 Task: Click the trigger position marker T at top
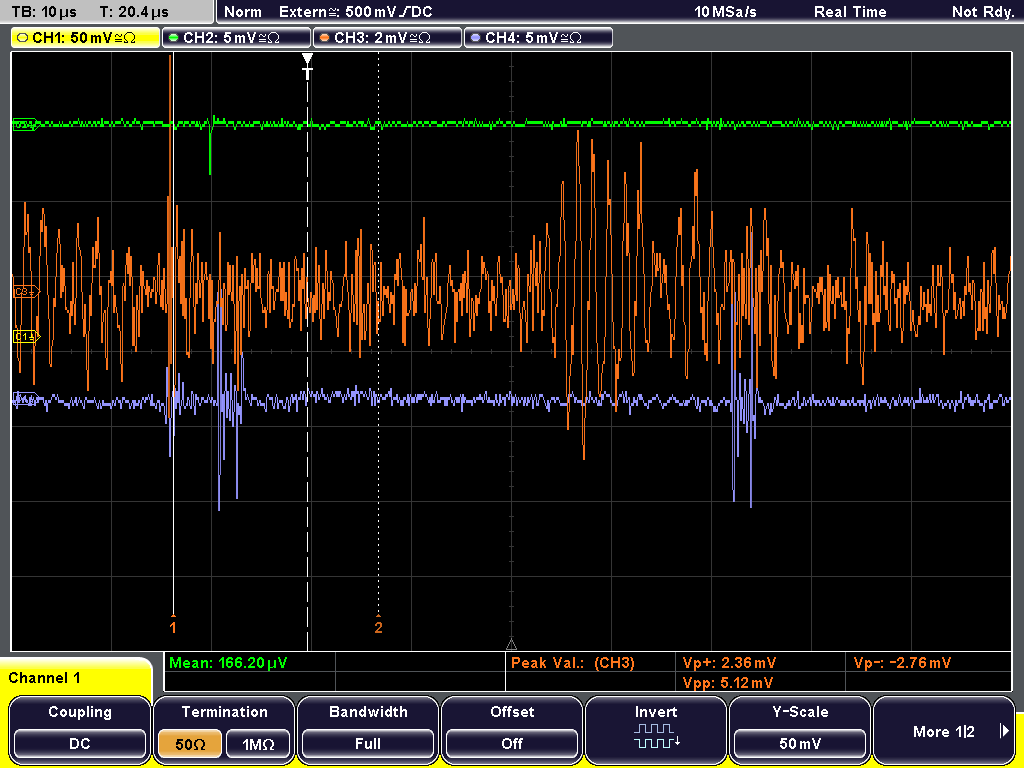click(x=307, y=67)
